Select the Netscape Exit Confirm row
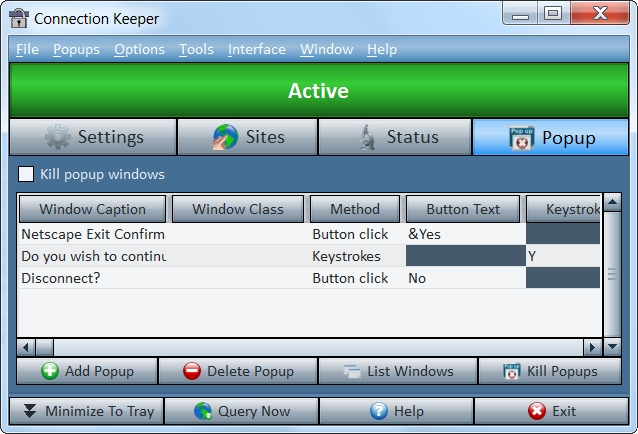This screenshot has height=434, width=638. [x=310, y=234]
